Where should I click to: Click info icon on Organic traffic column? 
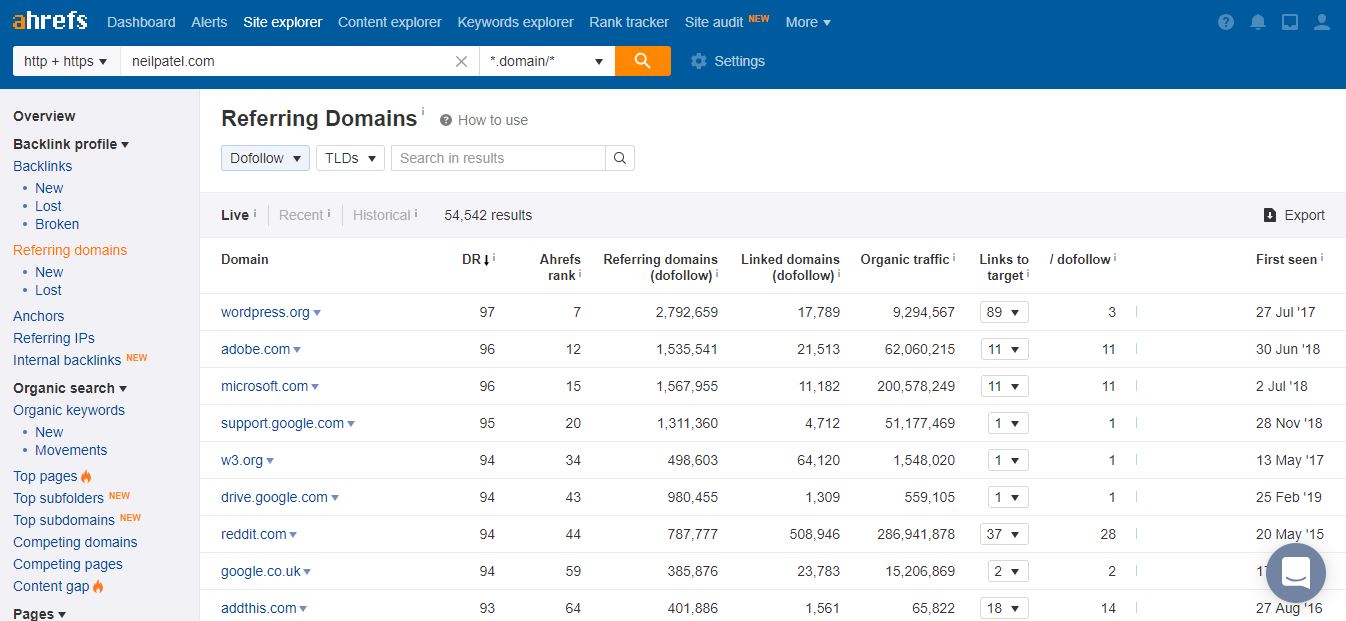(x=955, y=257)
